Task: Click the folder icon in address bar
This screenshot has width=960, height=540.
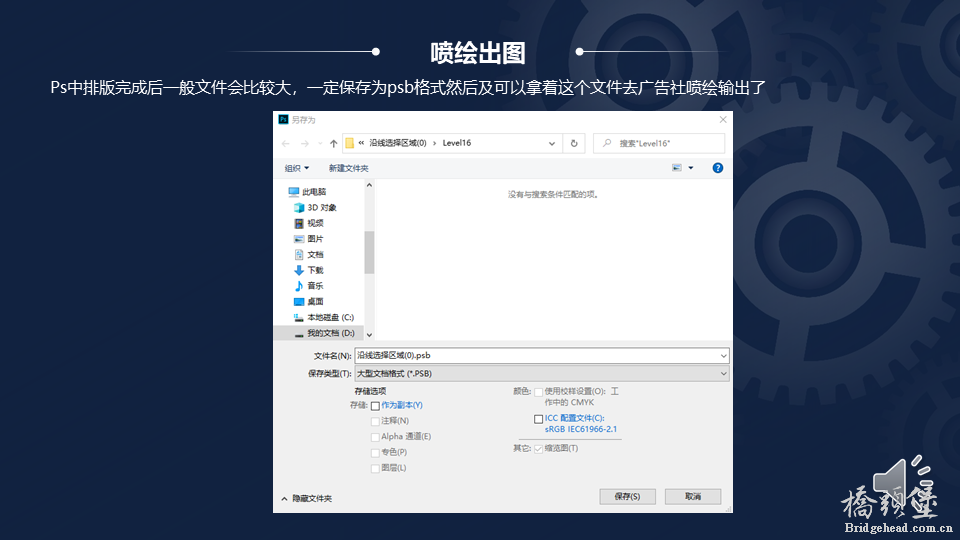Action: 350,143
